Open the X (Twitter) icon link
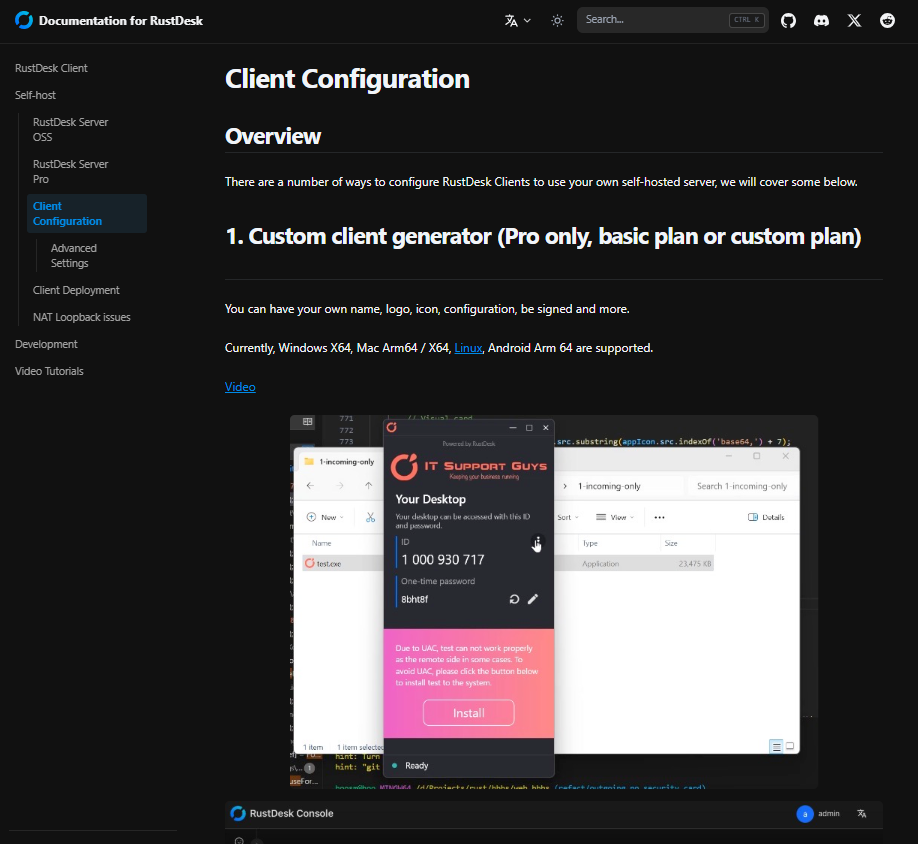918x844 pixels. pyautogui.click(x=854, y=20)
